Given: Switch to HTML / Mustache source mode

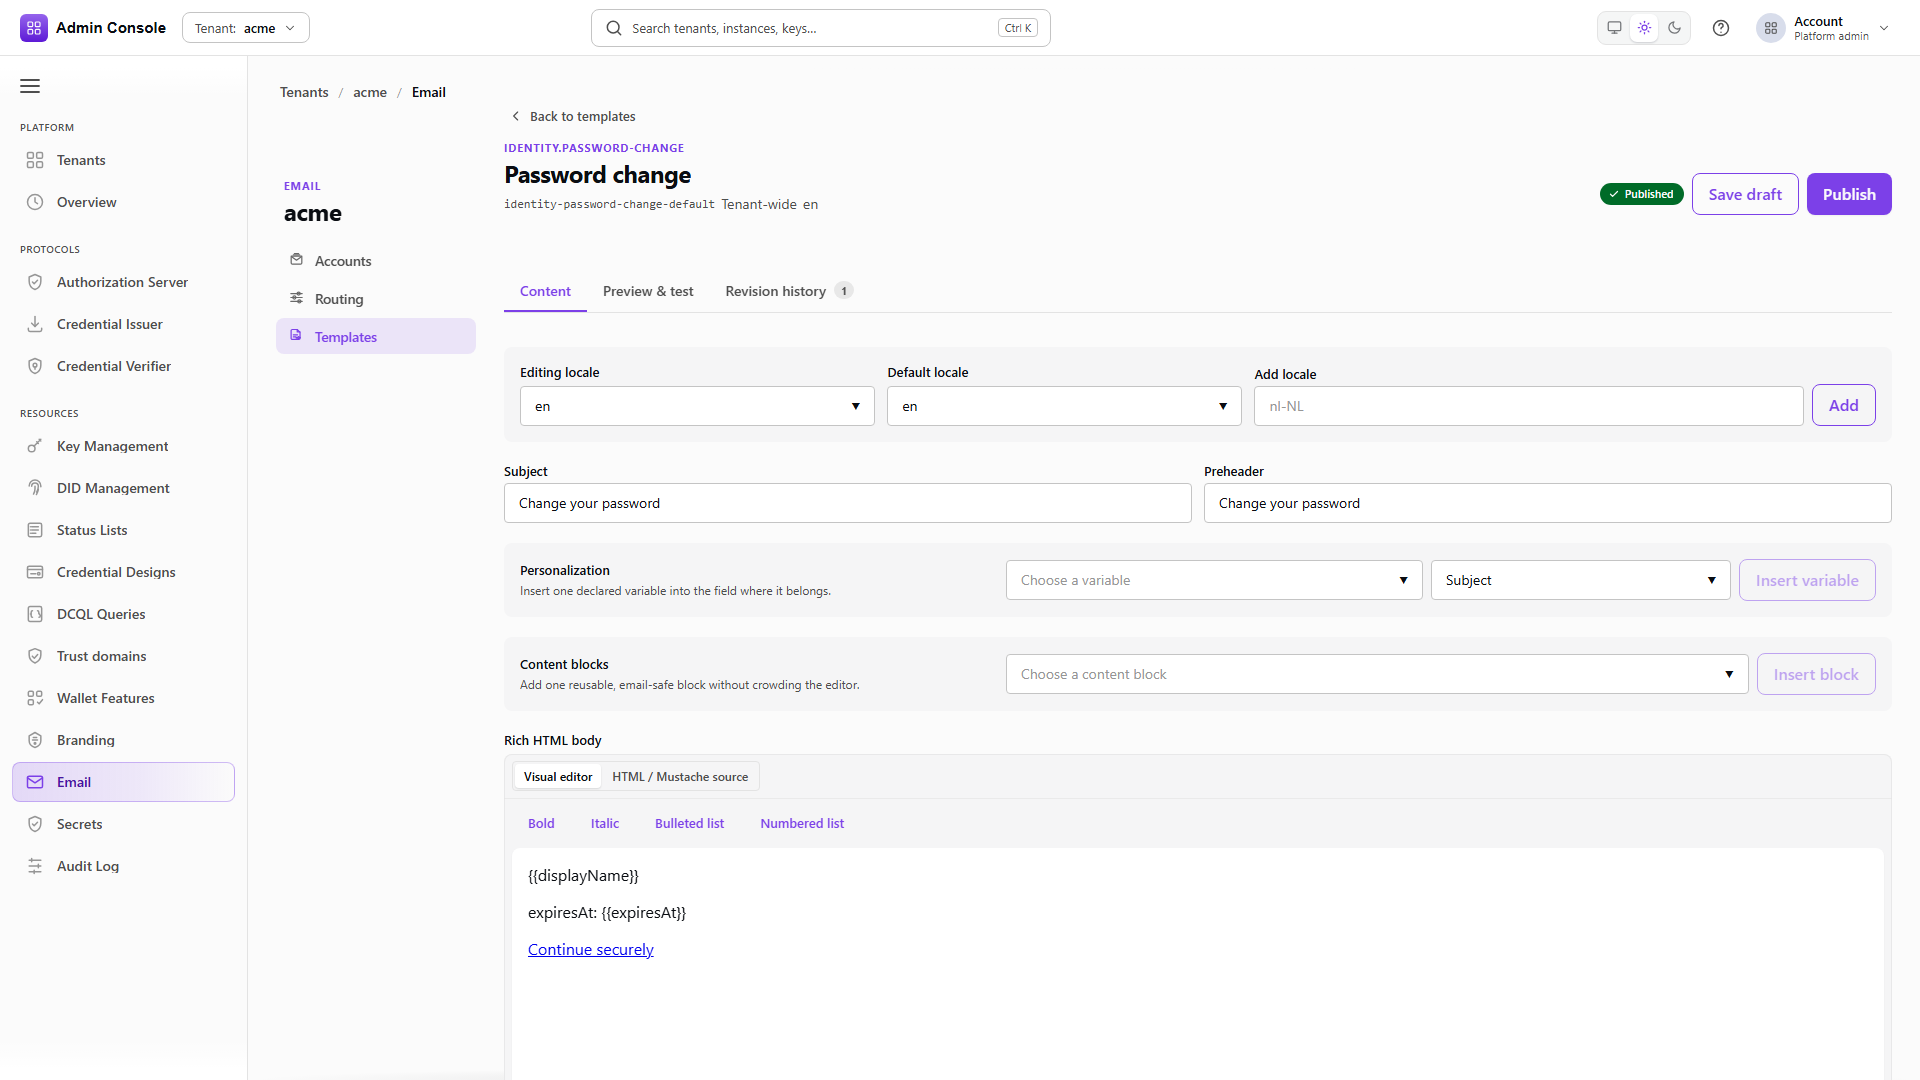Looking at the screenshot, I should pyautogui.click(x=680, y=777).
